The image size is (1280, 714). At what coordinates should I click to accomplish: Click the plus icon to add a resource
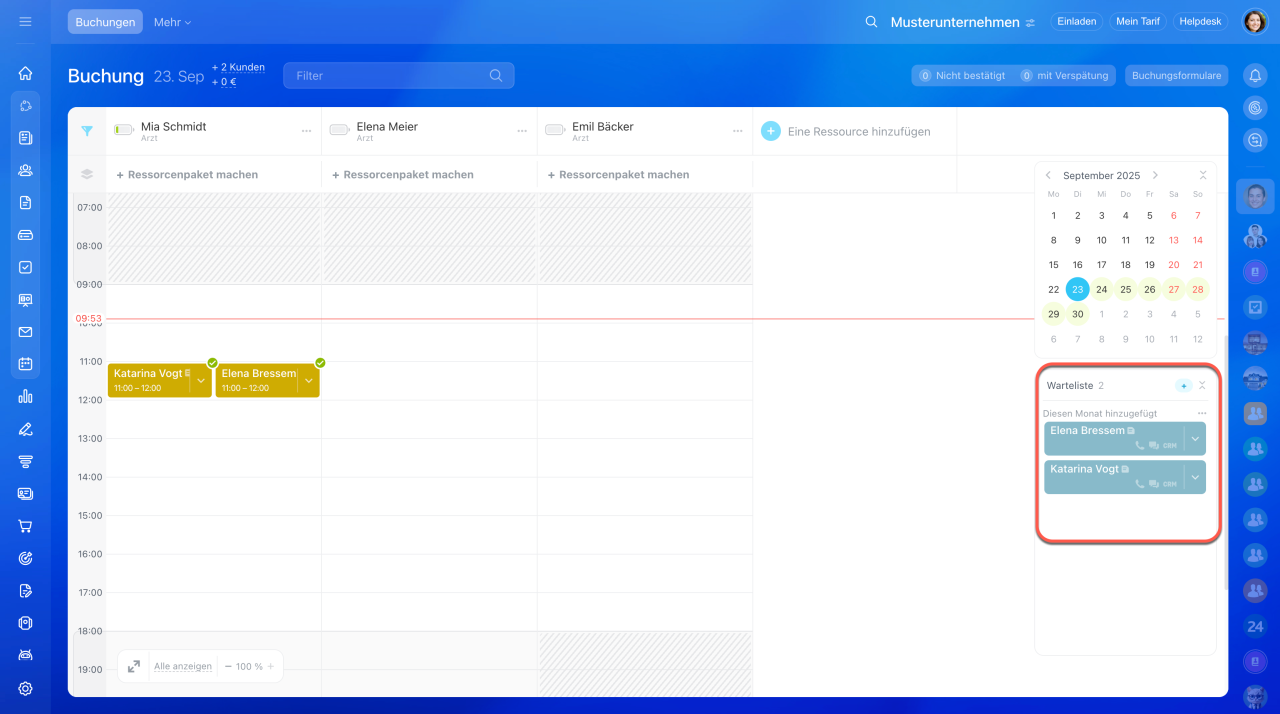pos(771,131)
